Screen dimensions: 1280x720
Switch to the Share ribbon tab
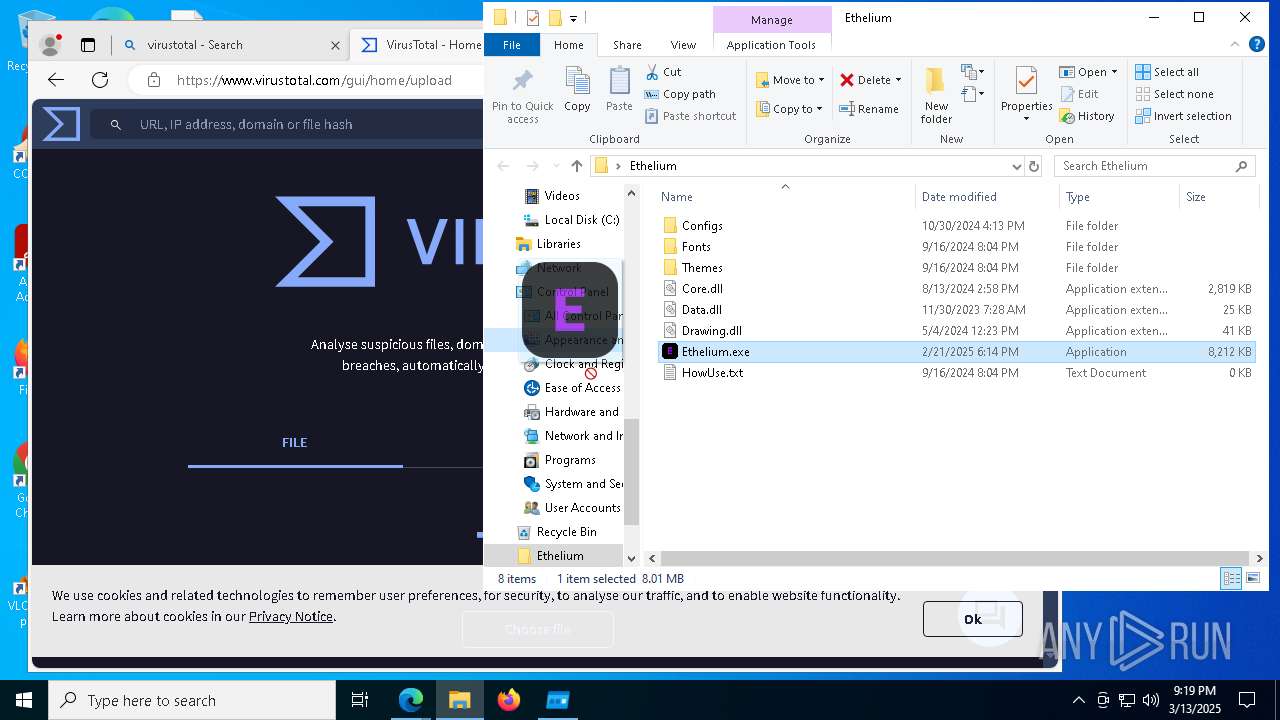tap(627, 45)
